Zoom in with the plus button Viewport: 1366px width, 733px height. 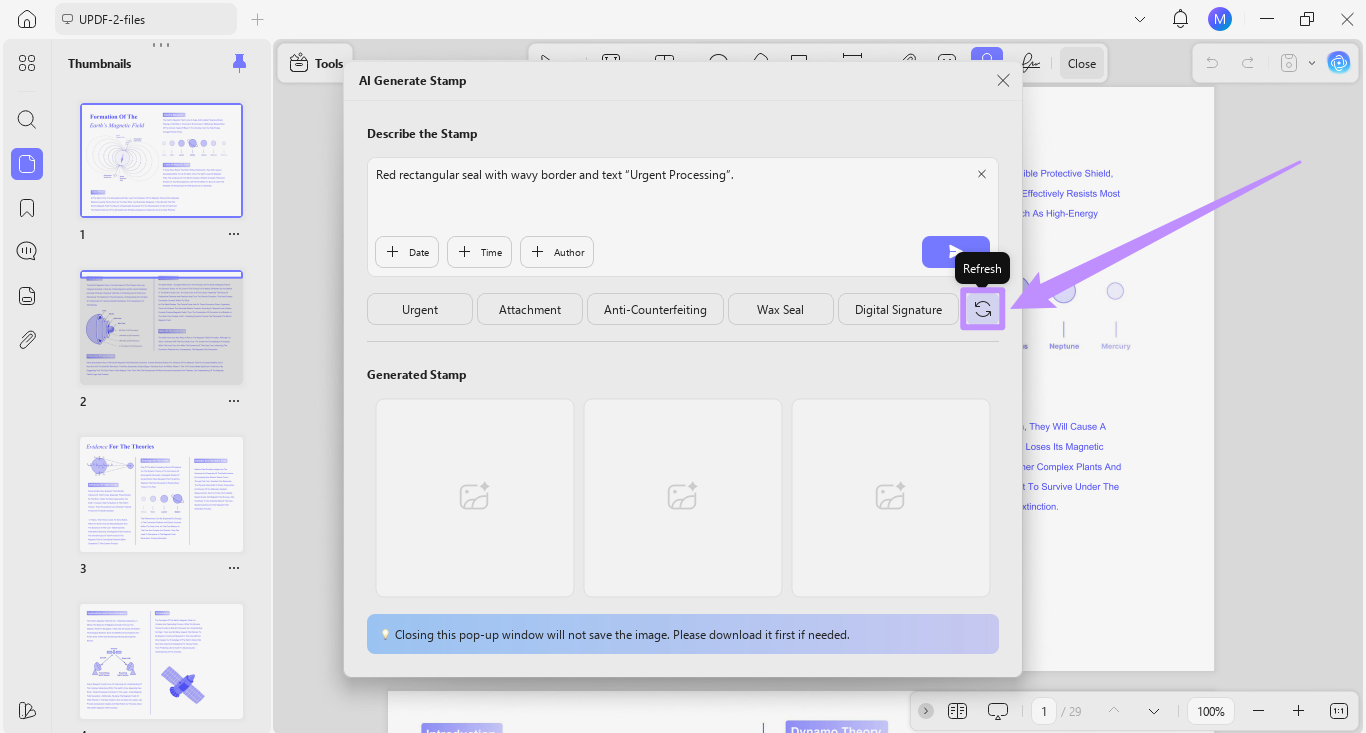coord(1298,711)
